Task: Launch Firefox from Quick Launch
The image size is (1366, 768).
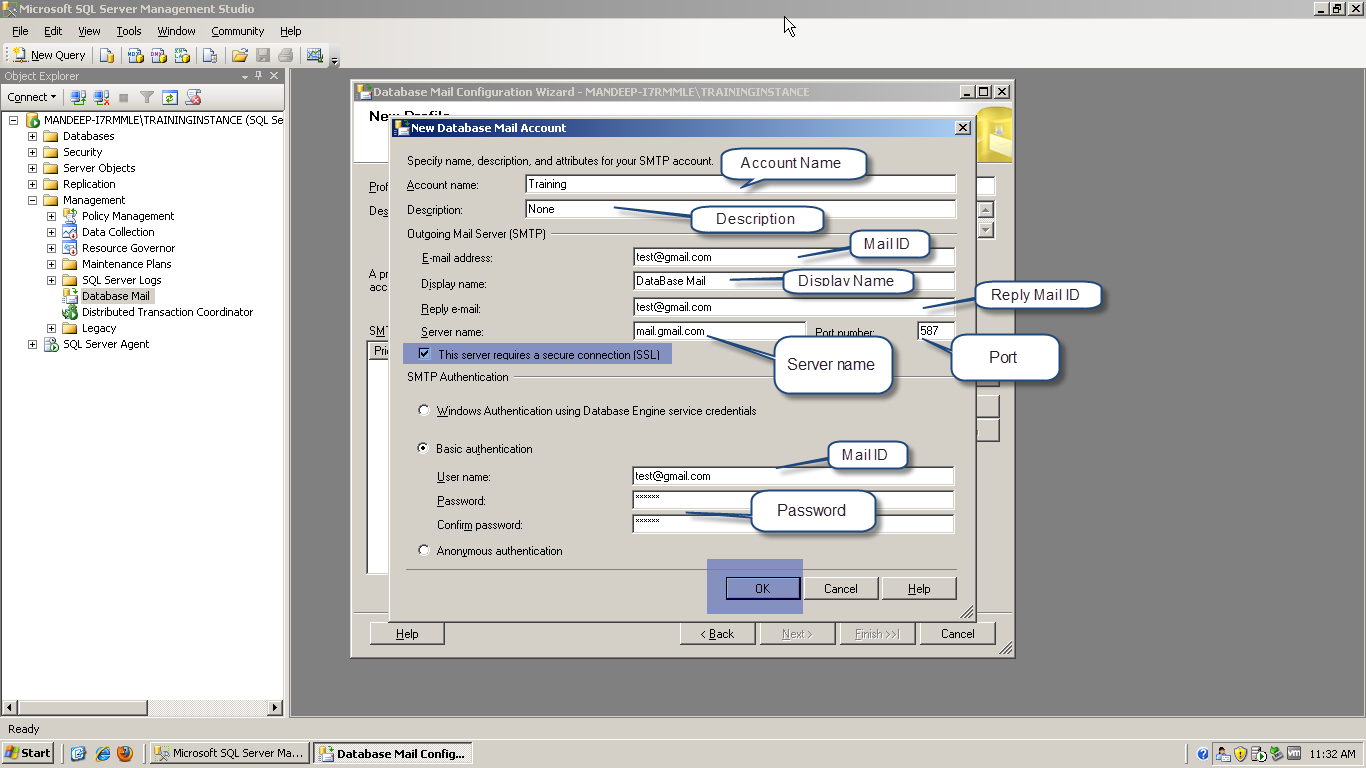Action: coord(125,753)
